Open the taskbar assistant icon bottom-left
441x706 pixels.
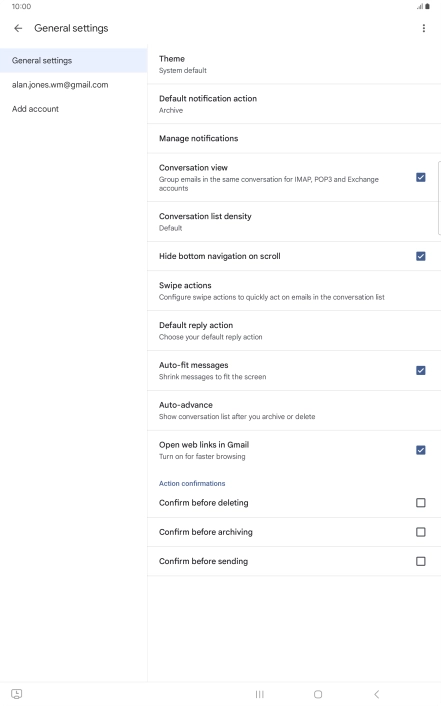tap(16, 694)
